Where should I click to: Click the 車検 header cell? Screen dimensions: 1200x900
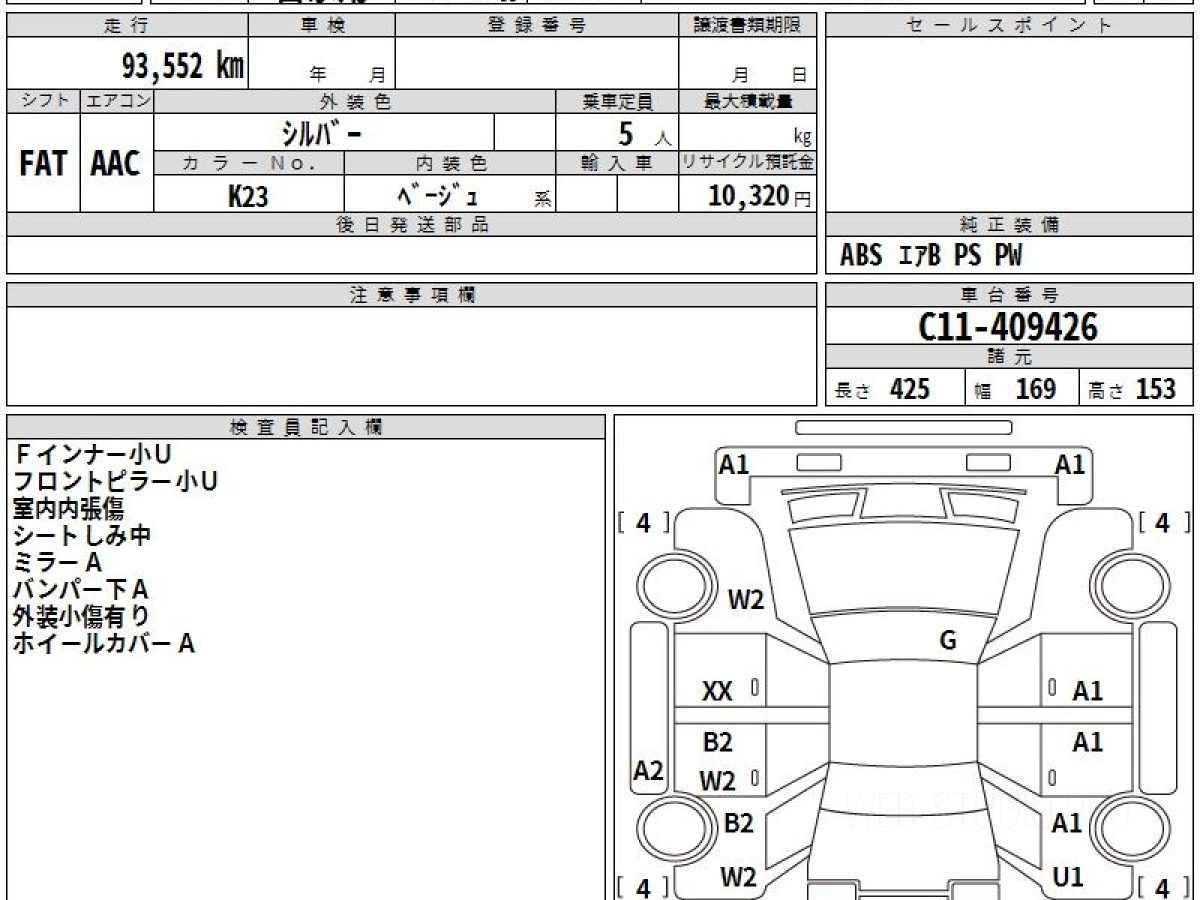point(322,25)
